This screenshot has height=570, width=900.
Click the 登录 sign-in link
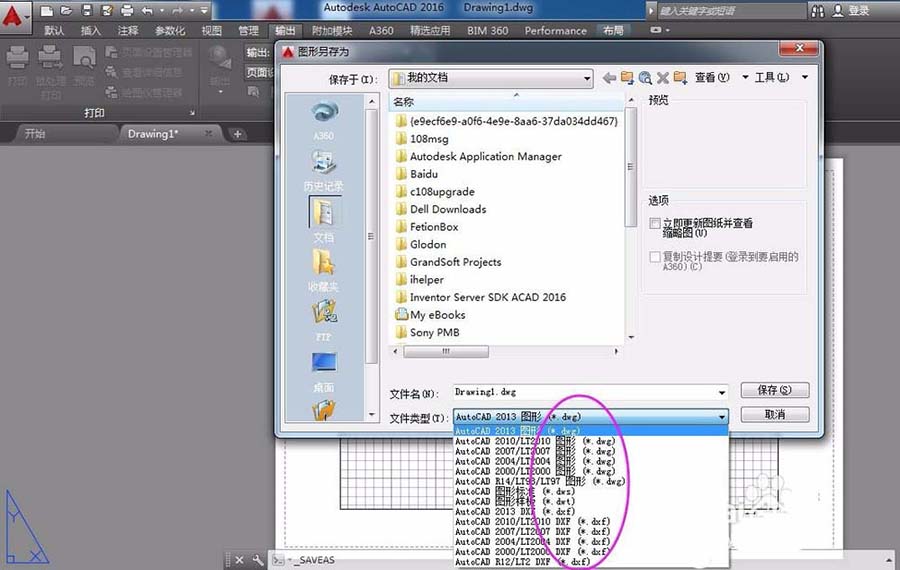coord(859,10)
